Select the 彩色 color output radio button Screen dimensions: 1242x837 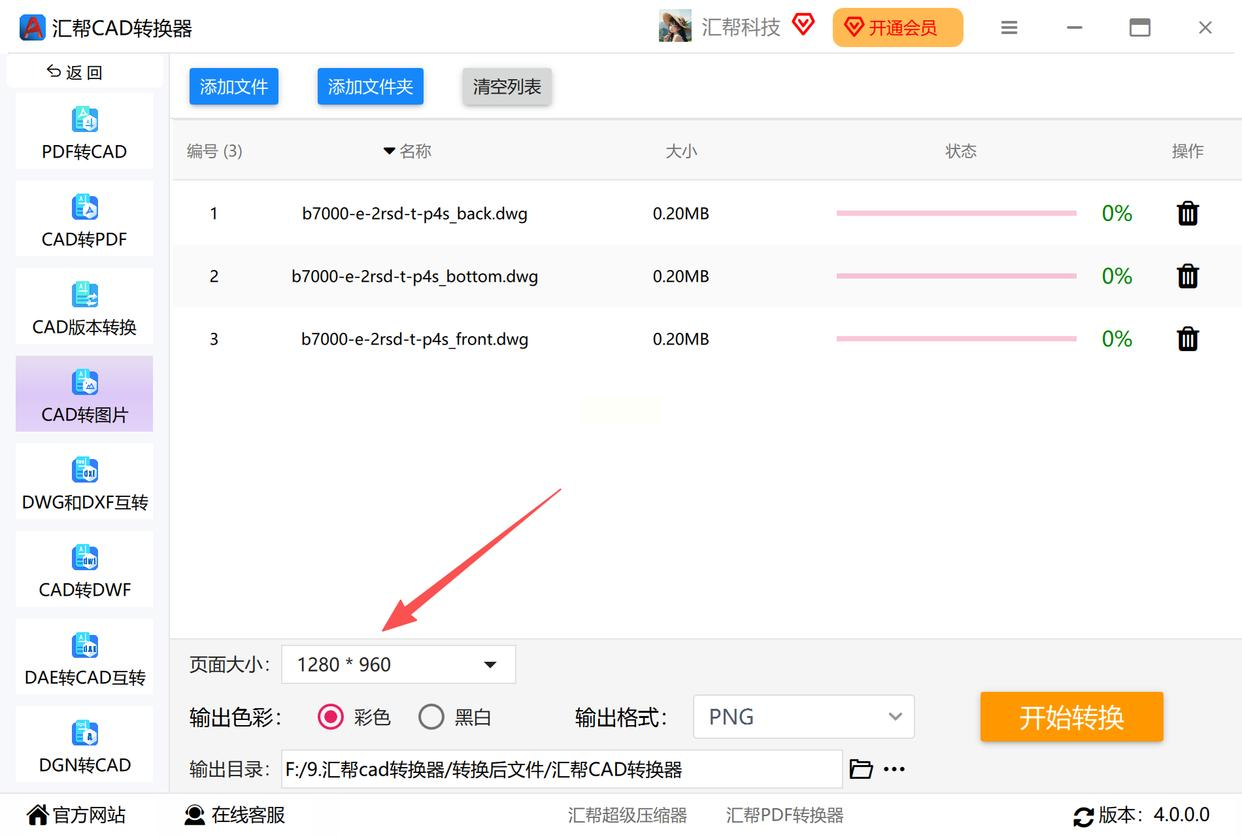coord(330,717)
